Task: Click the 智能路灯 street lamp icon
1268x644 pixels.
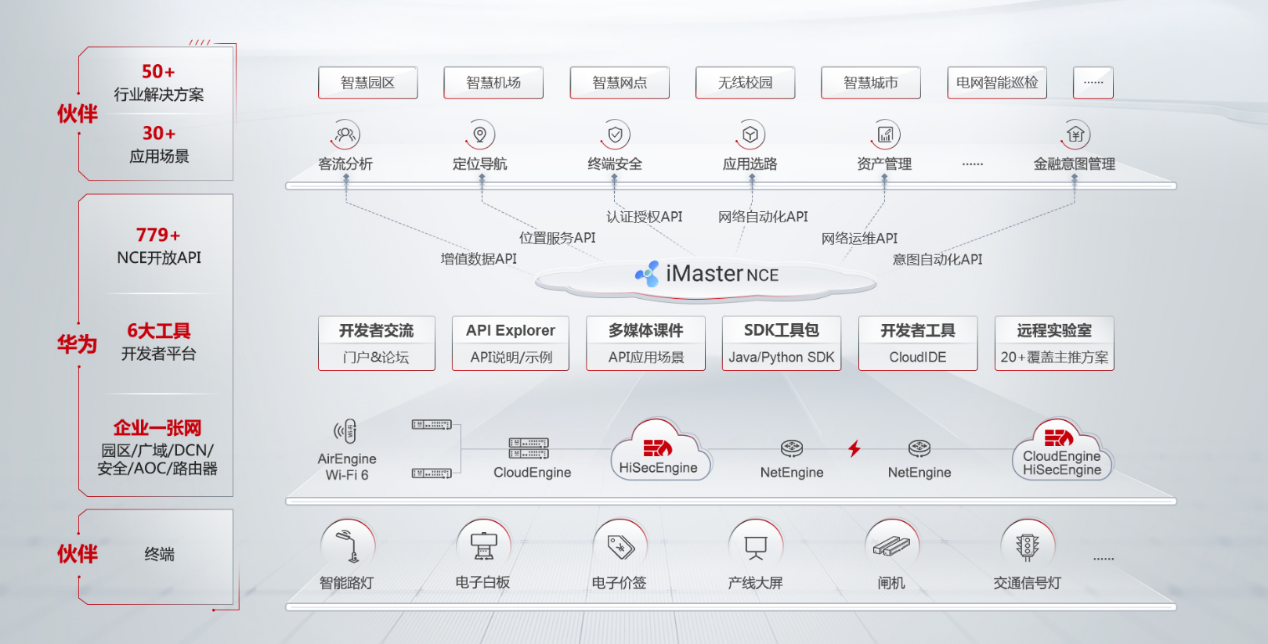Action: point(348,546)
